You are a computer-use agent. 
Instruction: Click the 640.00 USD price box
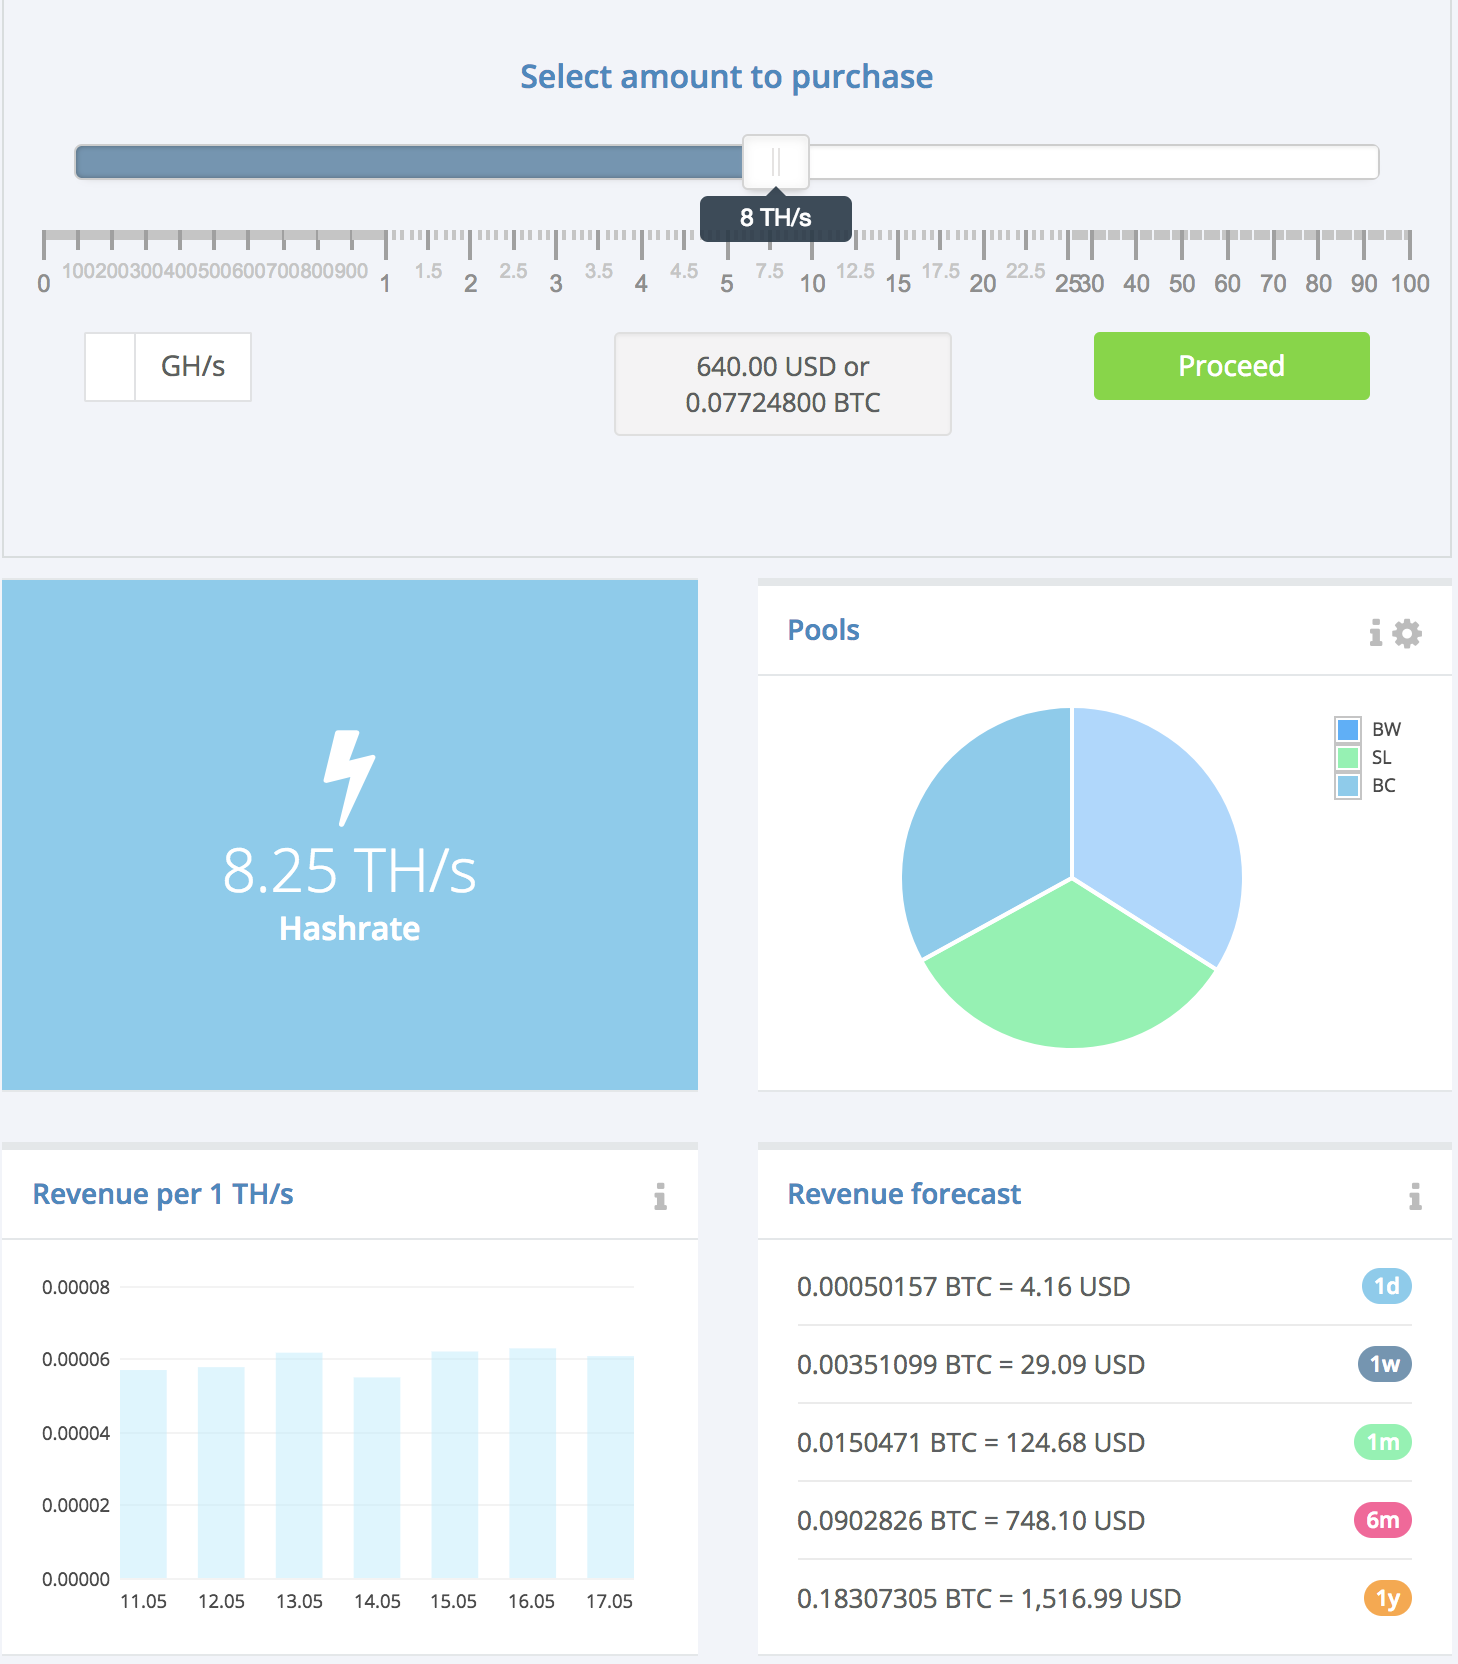click(x=782, y=384)
